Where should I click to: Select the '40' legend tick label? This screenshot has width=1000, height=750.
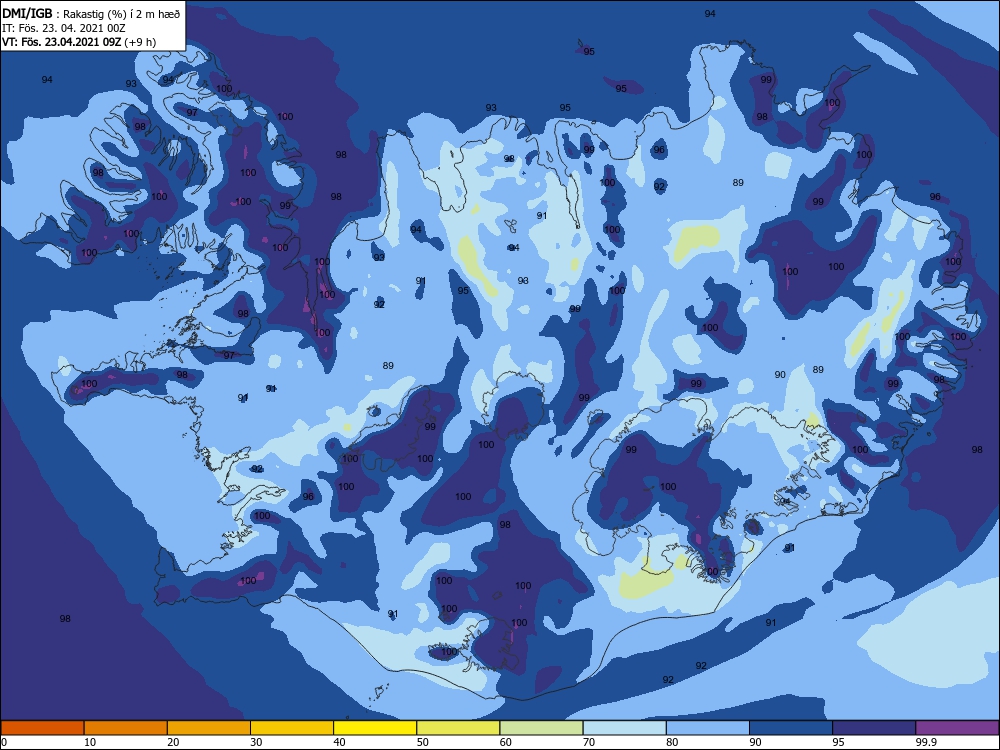point(340,742)
